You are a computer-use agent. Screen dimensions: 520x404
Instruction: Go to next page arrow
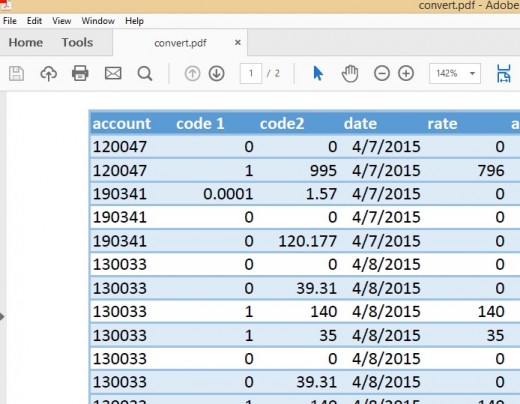pyautogui.click(x=217, y=73)
